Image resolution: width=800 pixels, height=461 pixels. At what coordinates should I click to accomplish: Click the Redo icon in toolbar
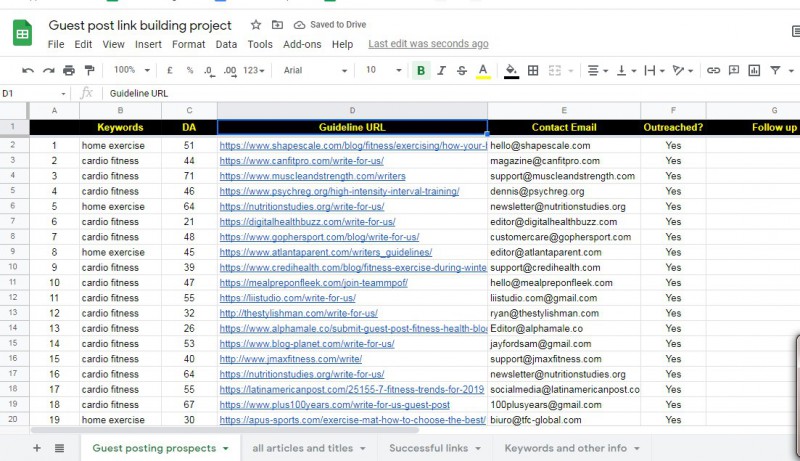click(x=48, y=70)
